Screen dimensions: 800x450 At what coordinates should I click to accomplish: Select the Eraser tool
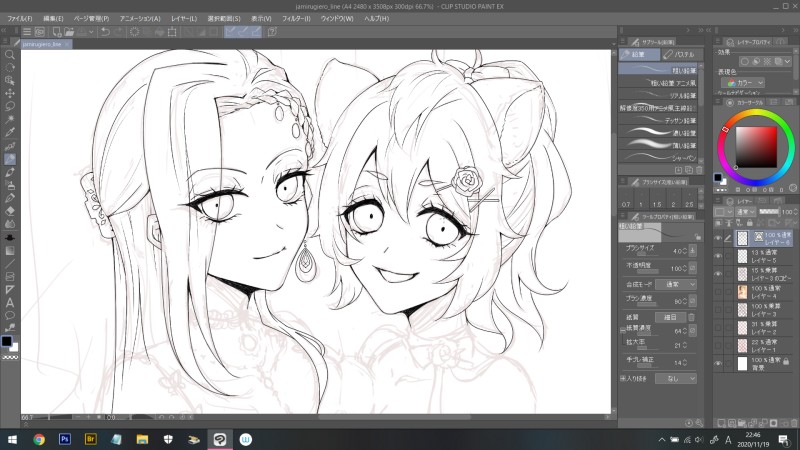(10, 211)
